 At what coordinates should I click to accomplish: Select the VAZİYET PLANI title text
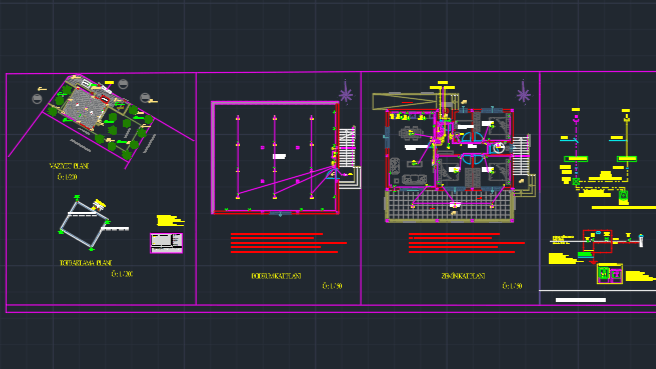(69, 166)
